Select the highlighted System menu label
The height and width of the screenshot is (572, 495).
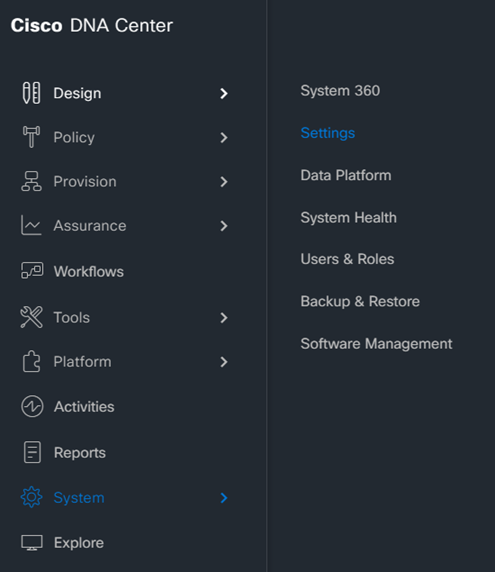click(x=79, y=498)
